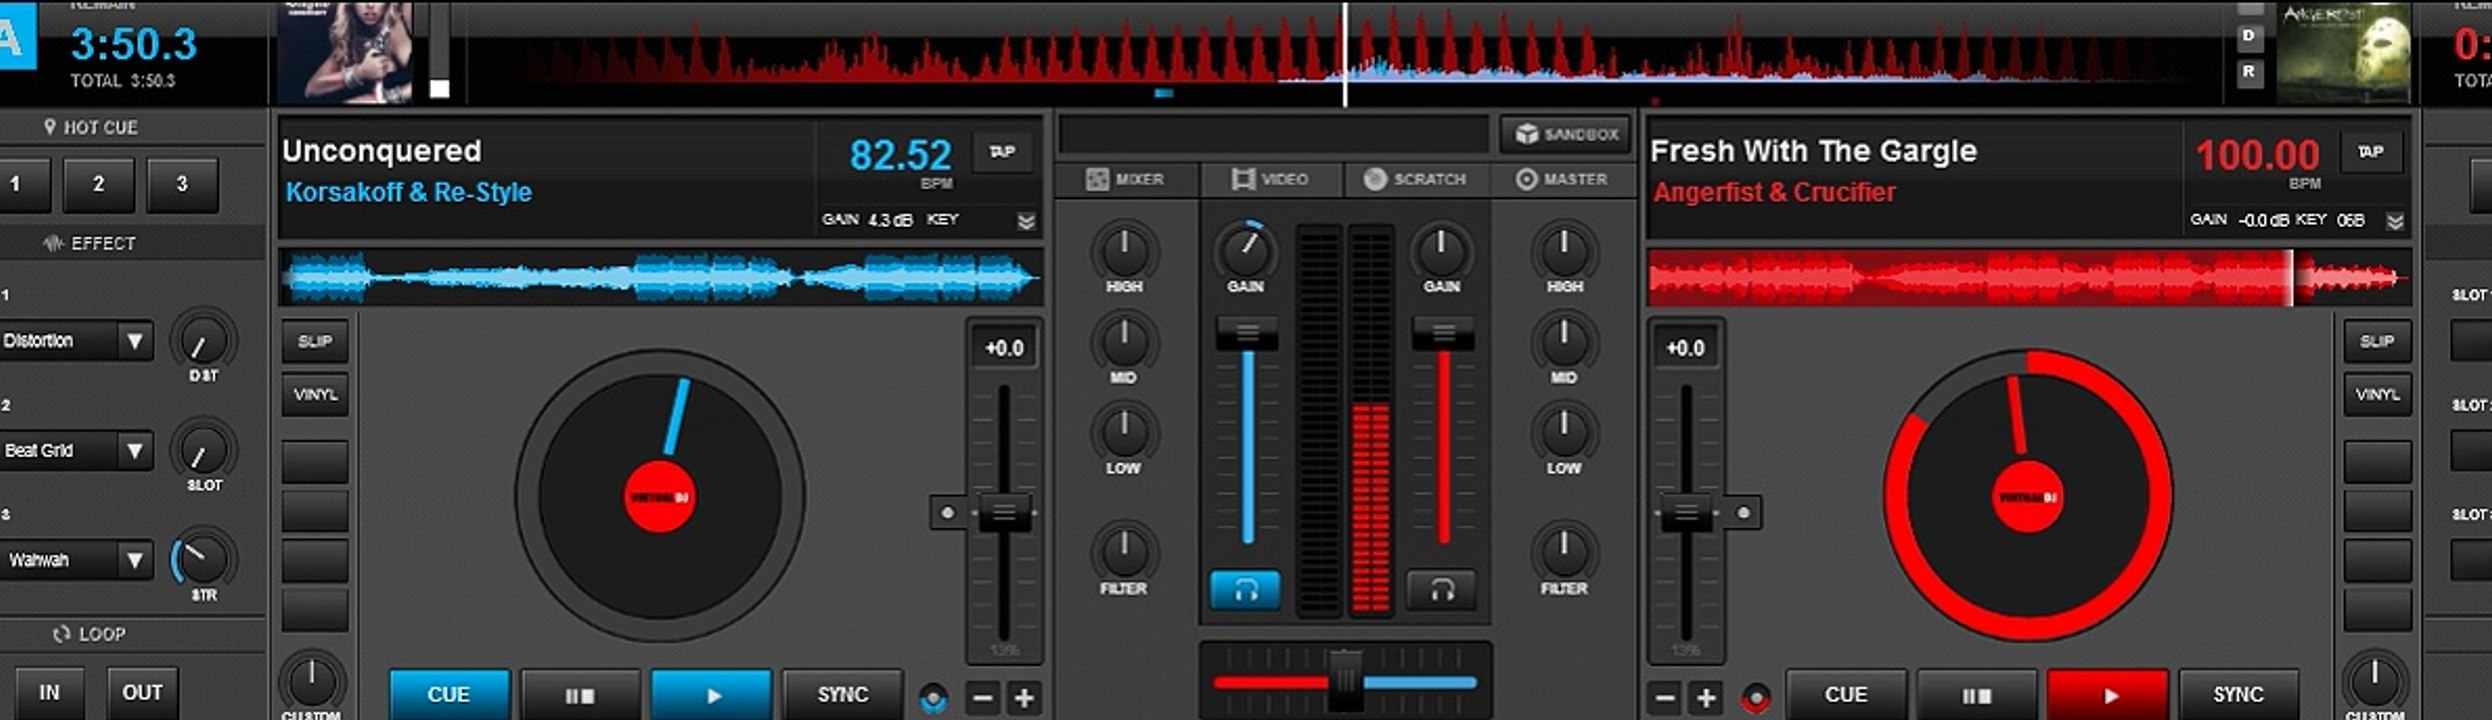
Task: Click right deck pitch reset circle icon
Action: 1756,698
